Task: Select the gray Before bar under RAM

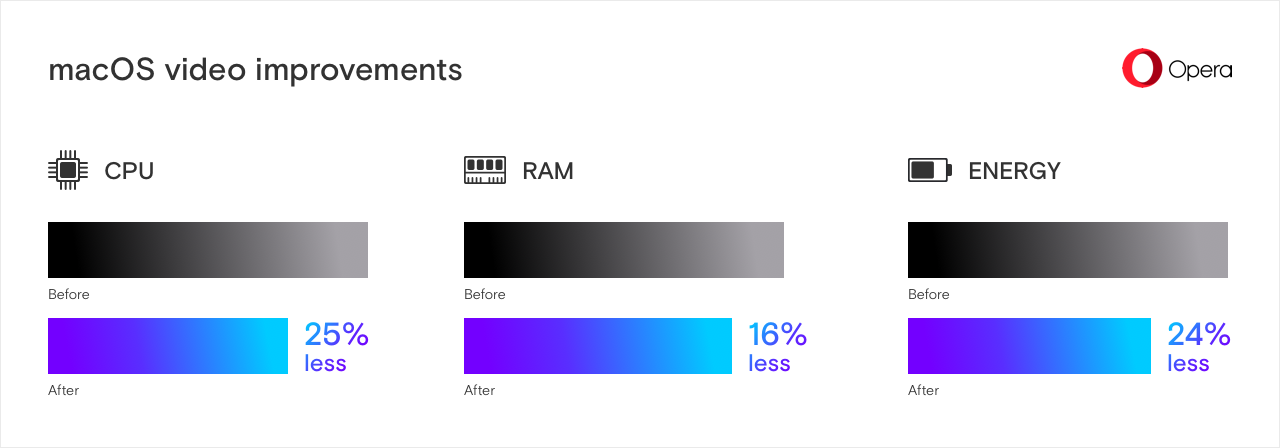Action: pos(624,250)
